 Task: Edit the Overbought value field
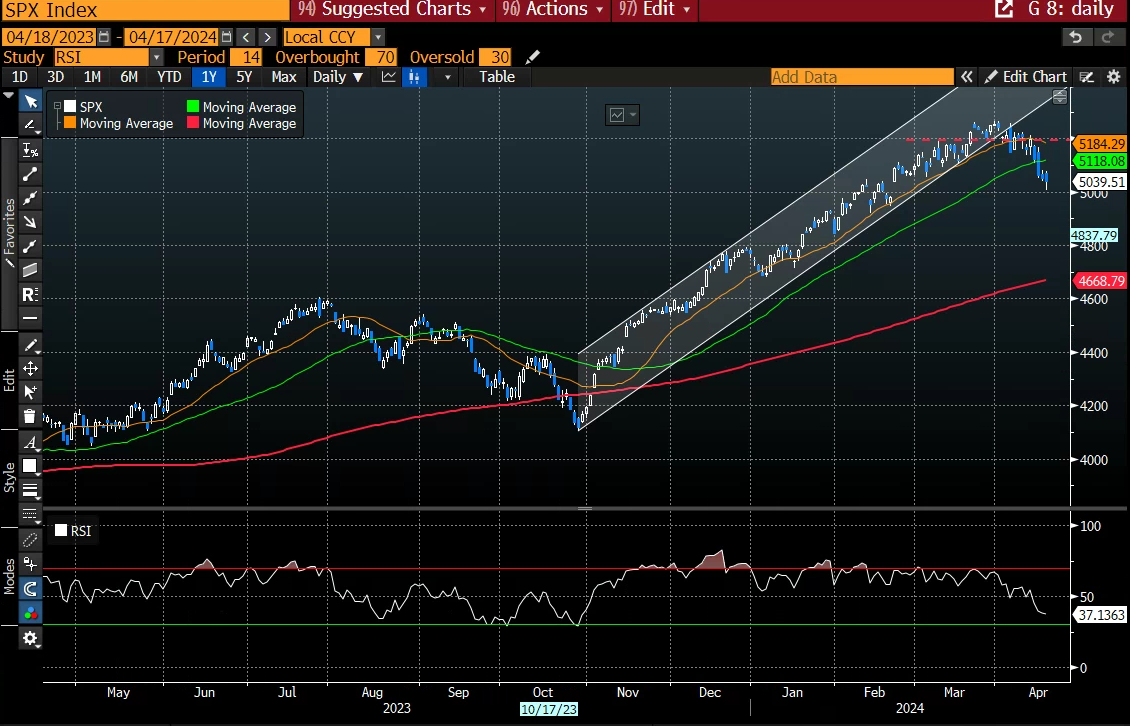(x=381, y=57)
